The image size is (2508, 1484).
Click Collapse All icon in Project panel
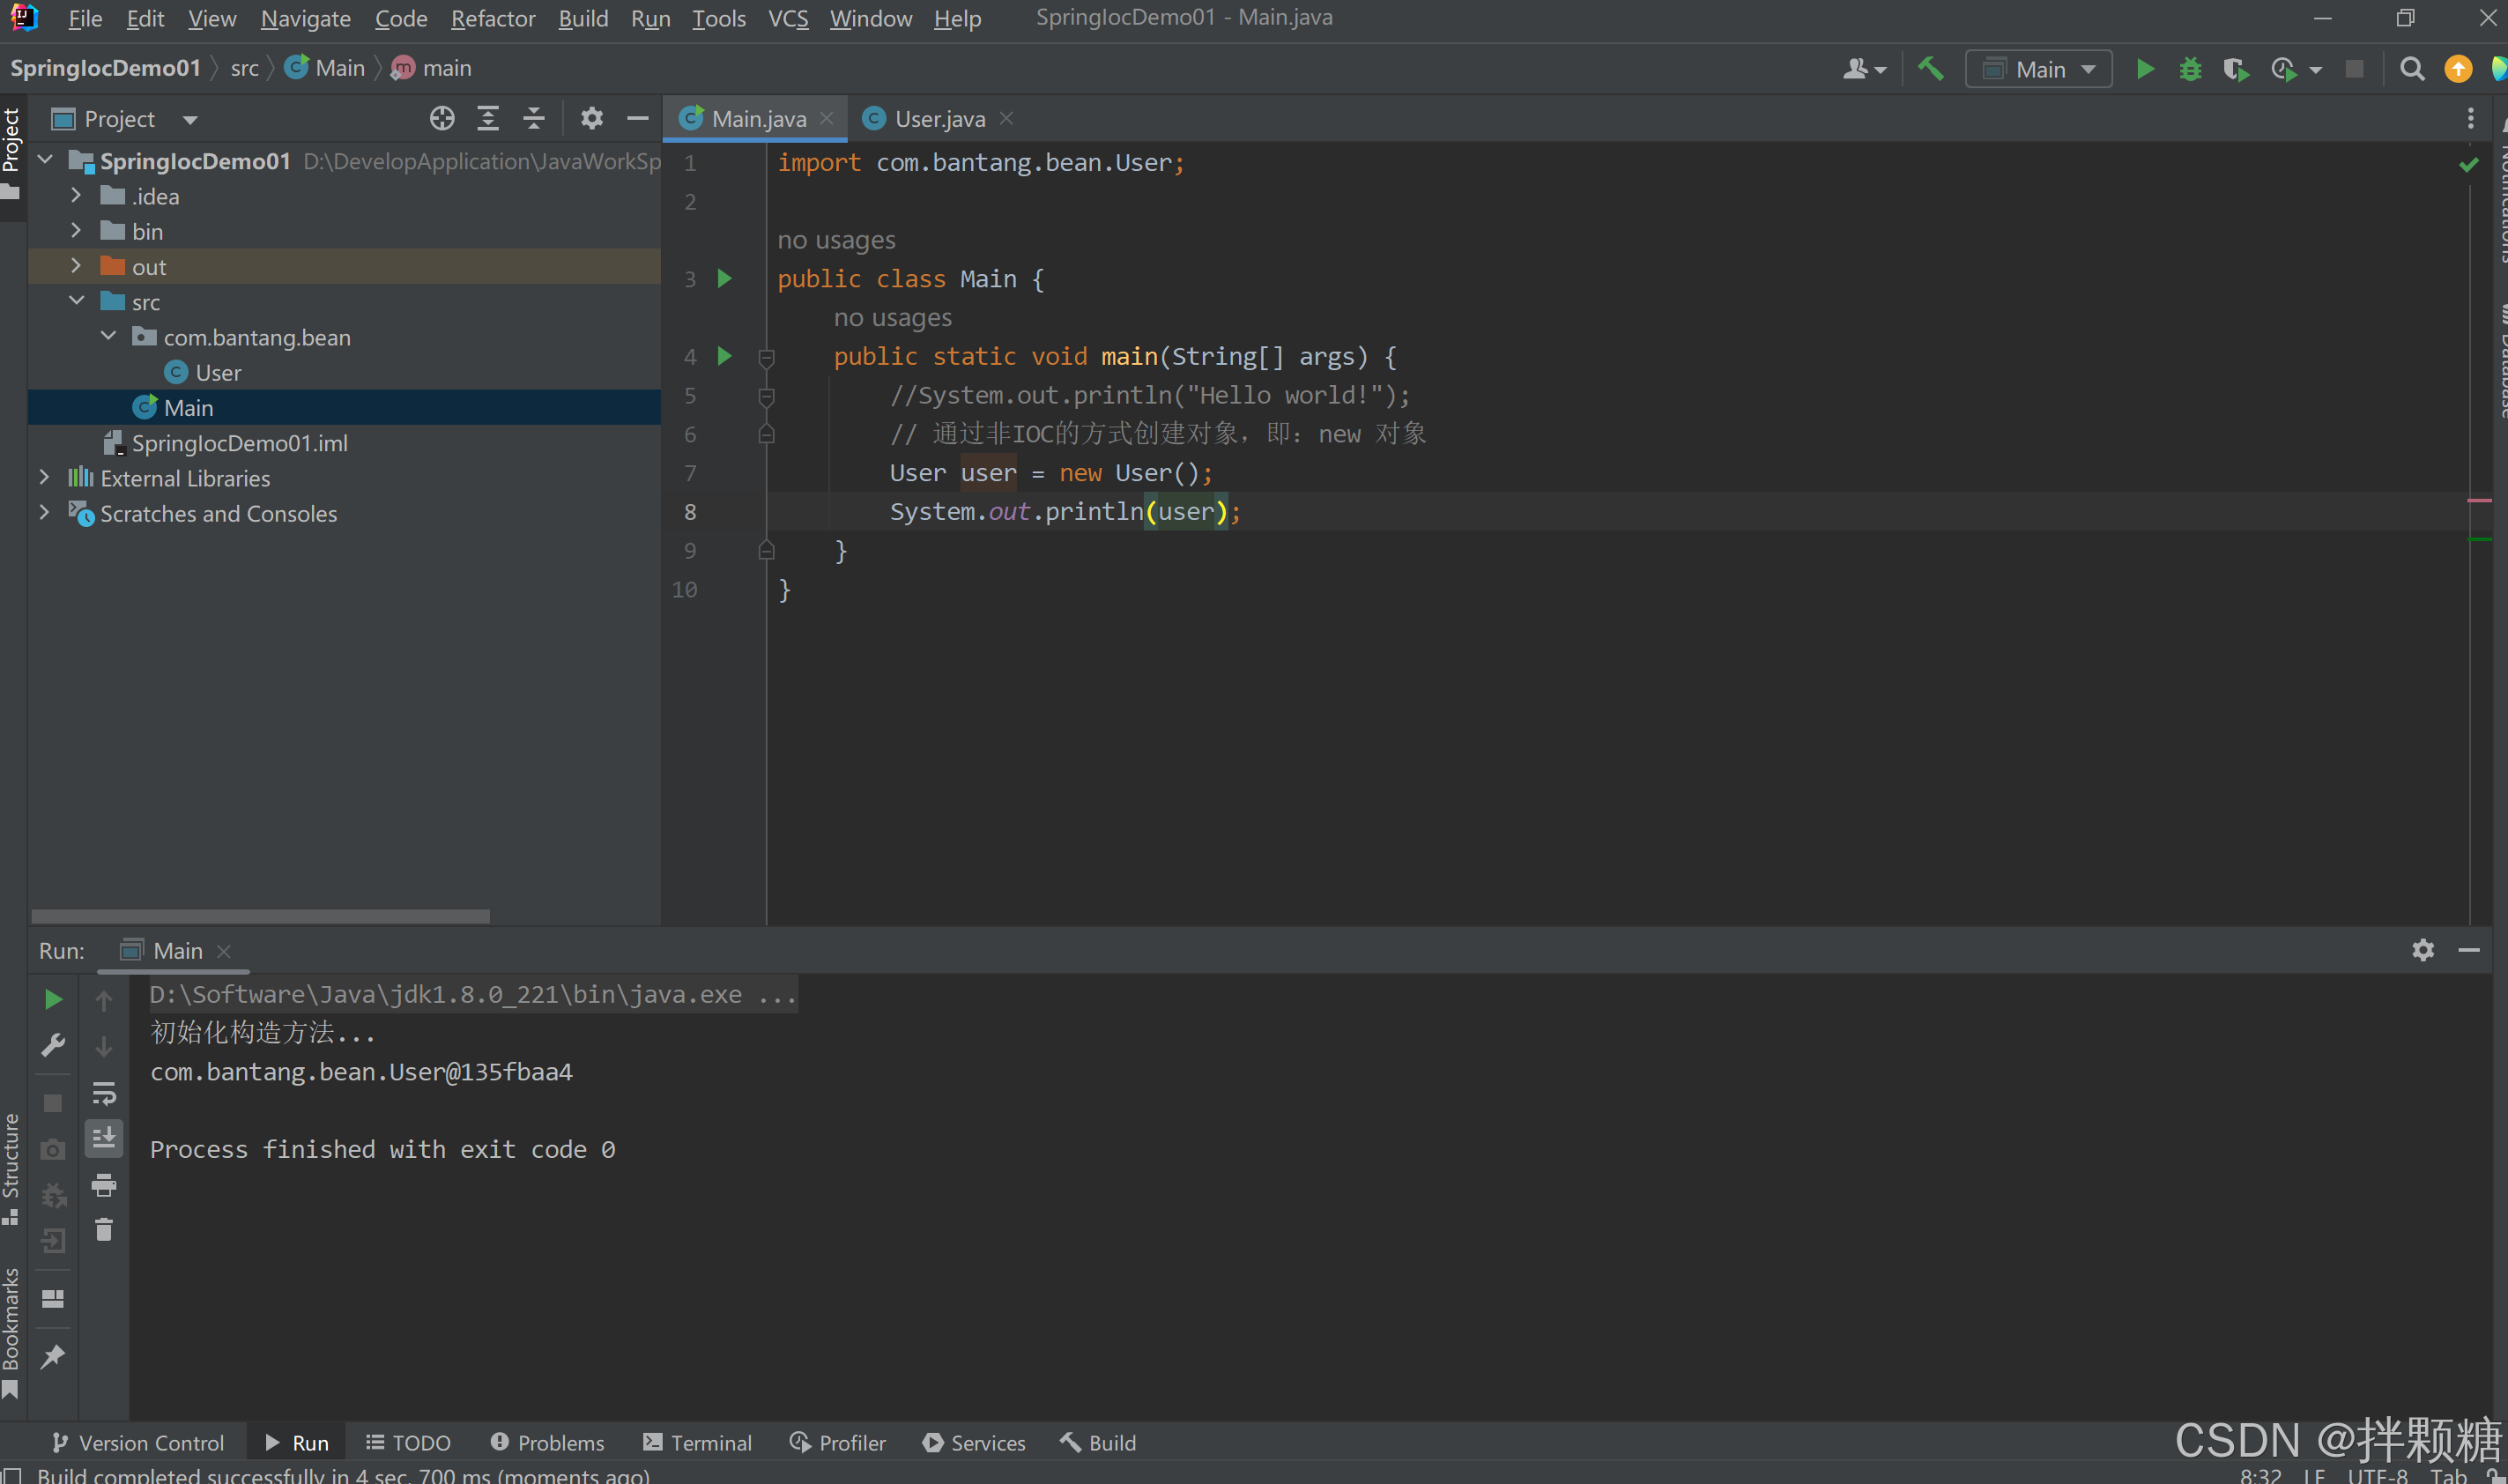click(534, 119)
